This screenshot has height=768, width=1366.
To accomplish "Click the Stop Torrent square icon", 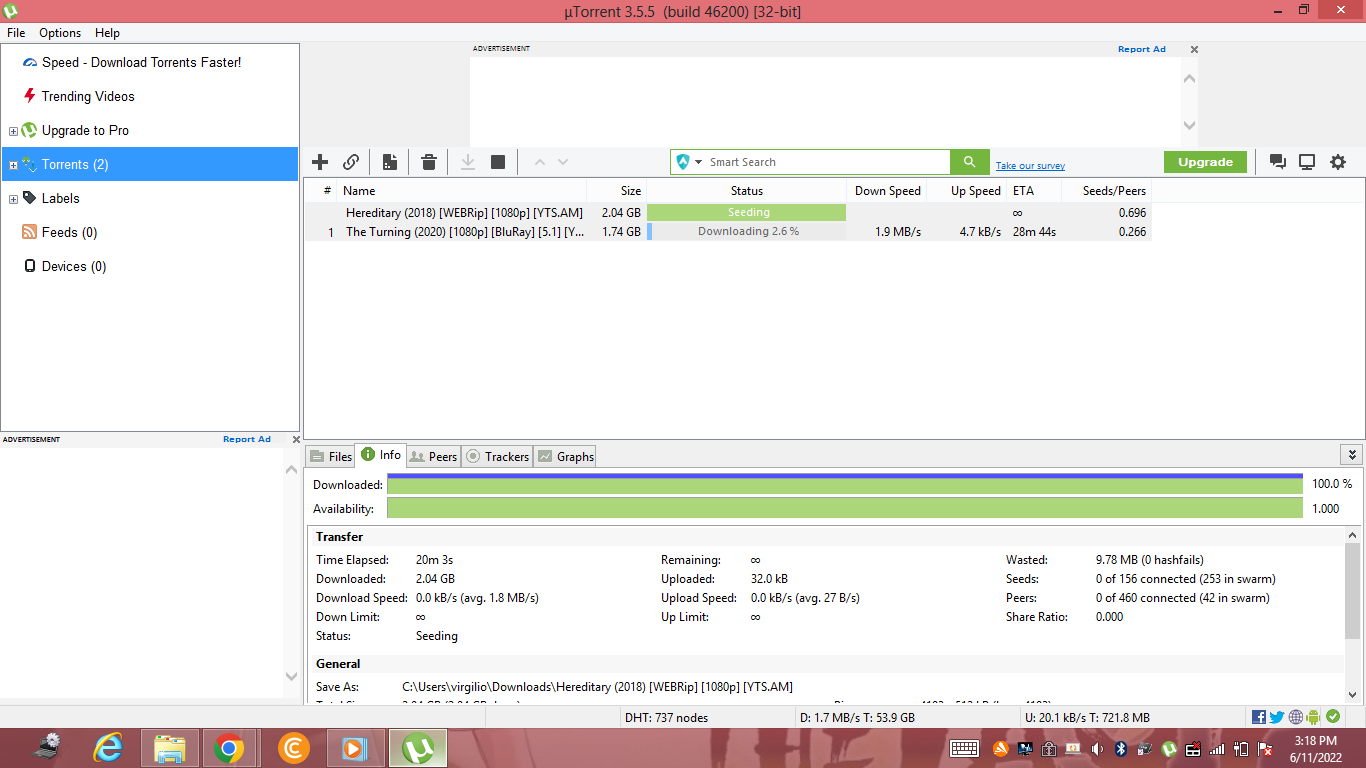I will point(498,162).
